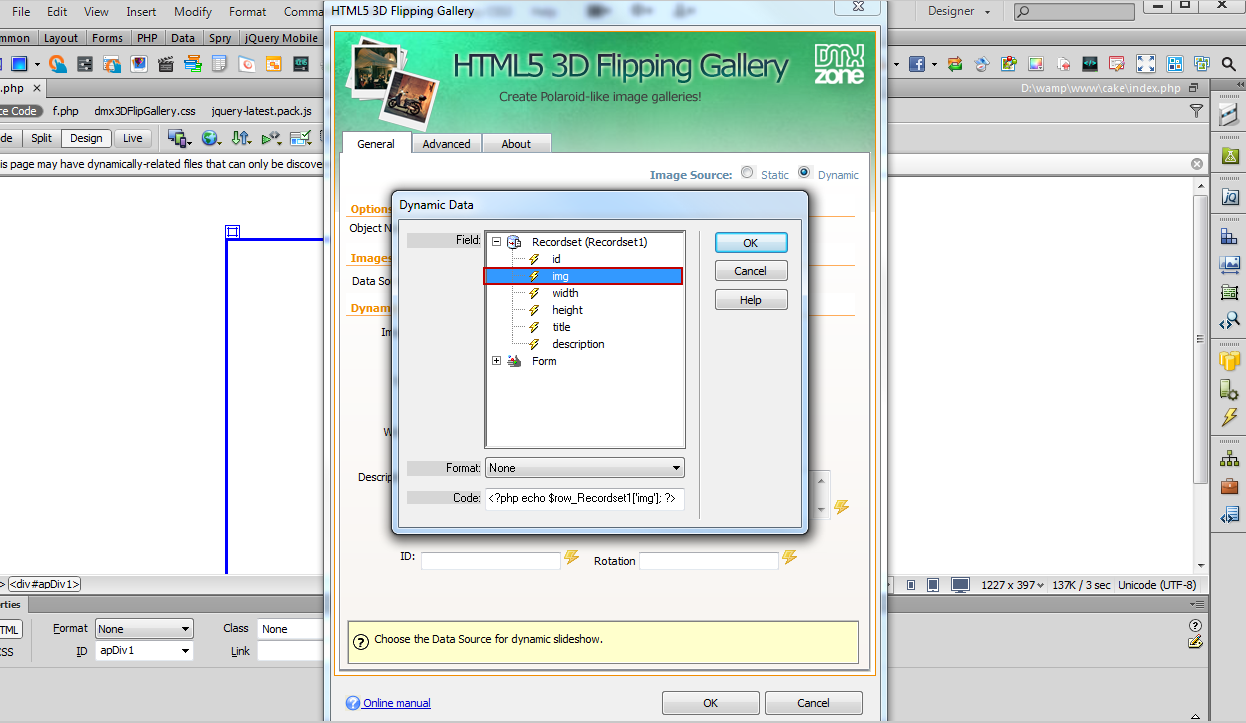1246x723 pixels.
Task: Open the ID dropdown showing apDiv1
Action: click(144, 651)
